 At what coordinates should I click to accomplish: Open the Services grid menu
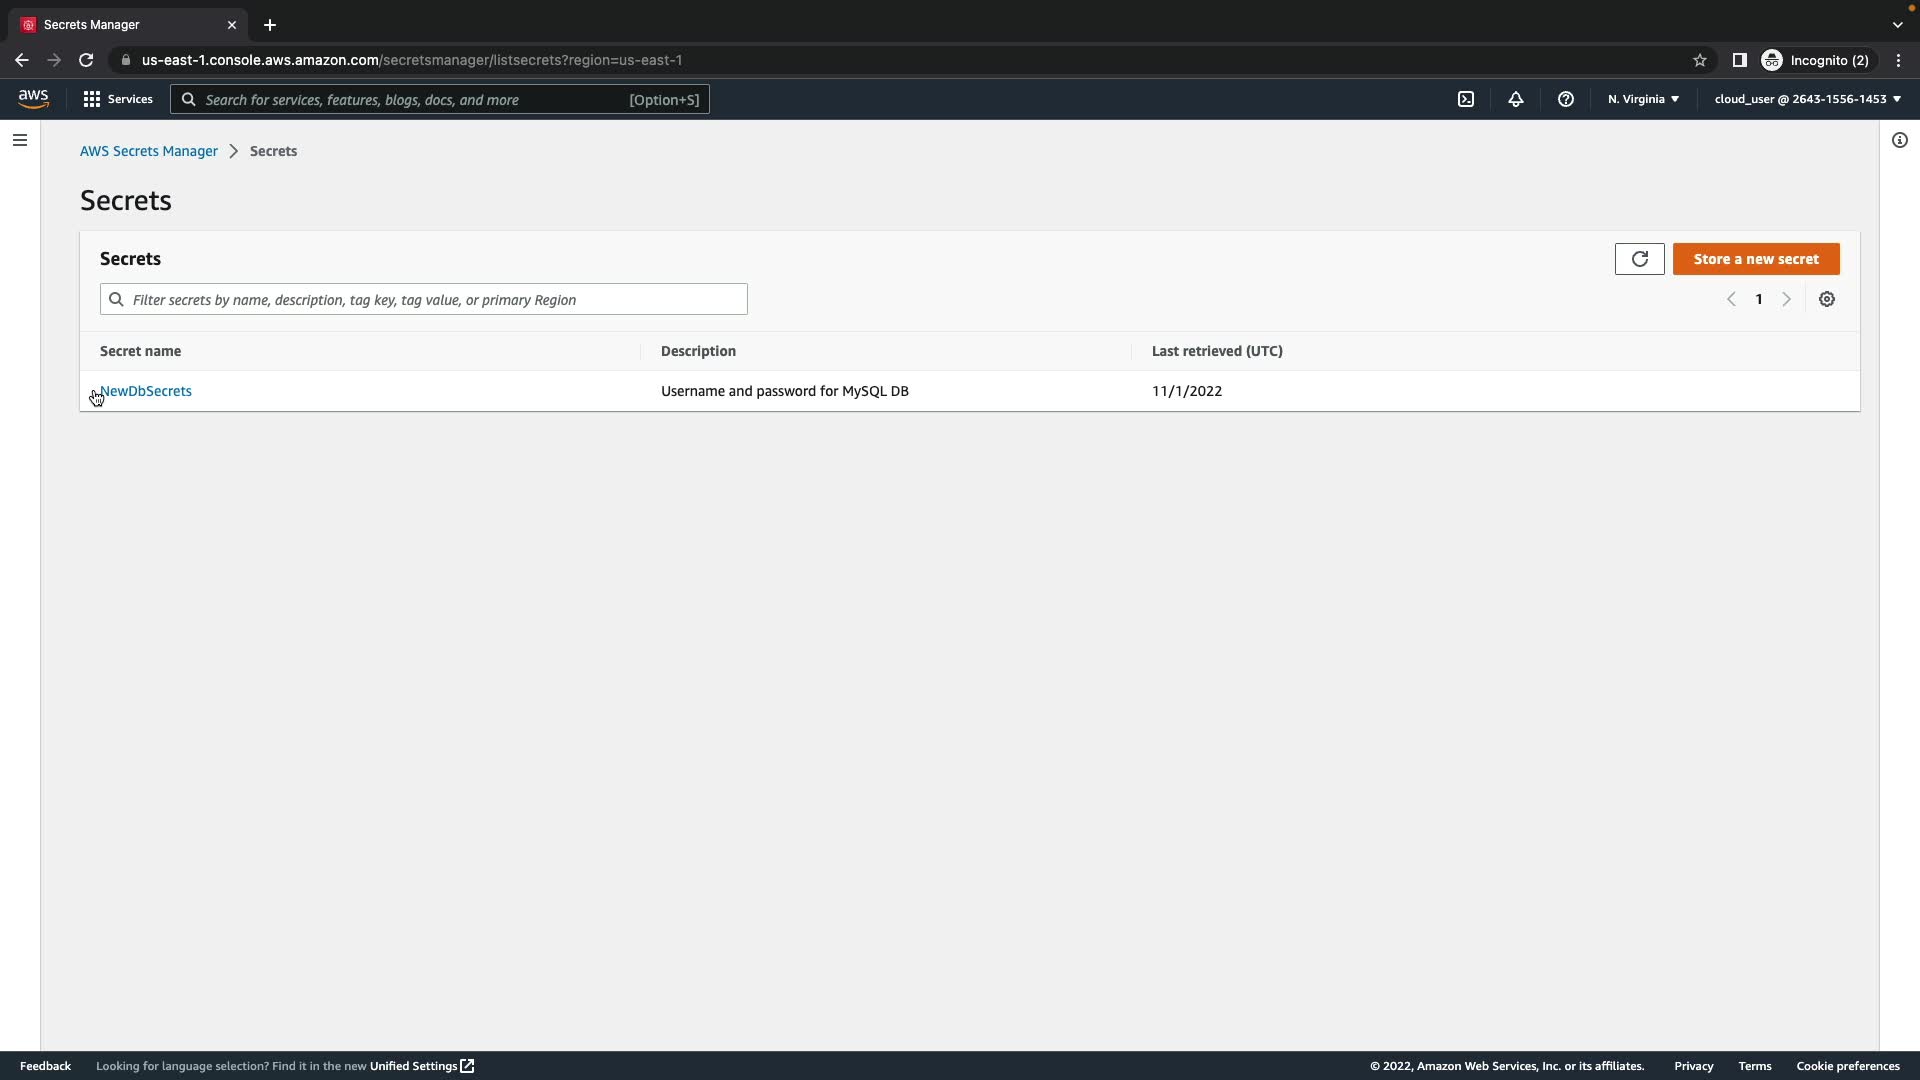(118, 99)
